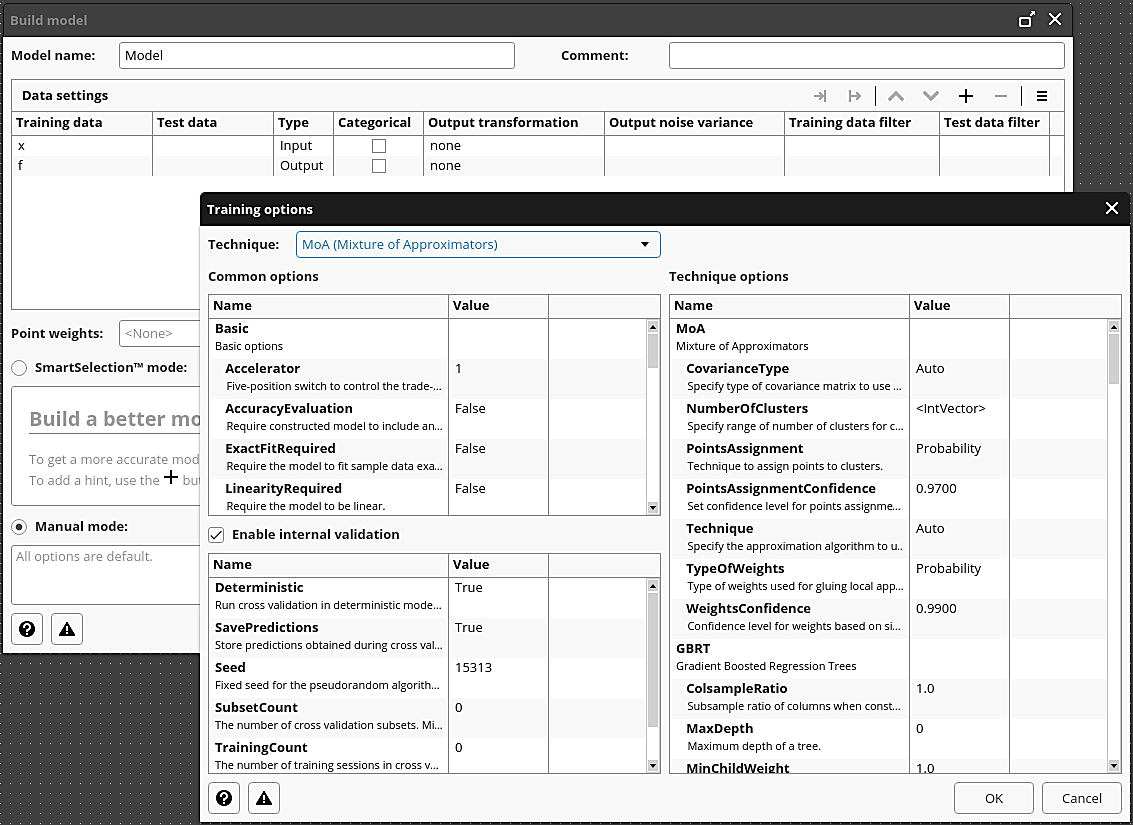The width and height of the screenshot is (1133, 825).
Task: Maximize the Build model window
Action: pyautogui.click(x=1026, y=20)
